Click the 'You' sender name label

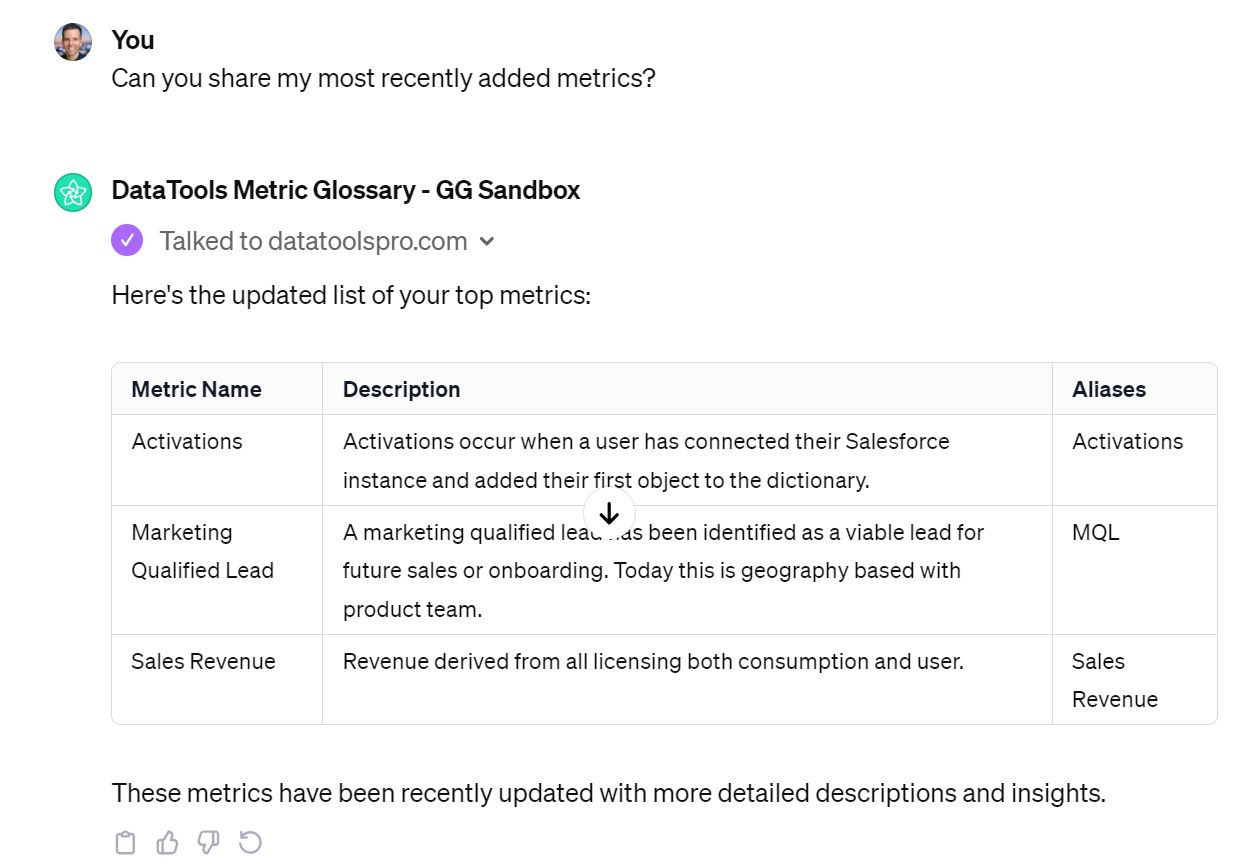[133, 40]
